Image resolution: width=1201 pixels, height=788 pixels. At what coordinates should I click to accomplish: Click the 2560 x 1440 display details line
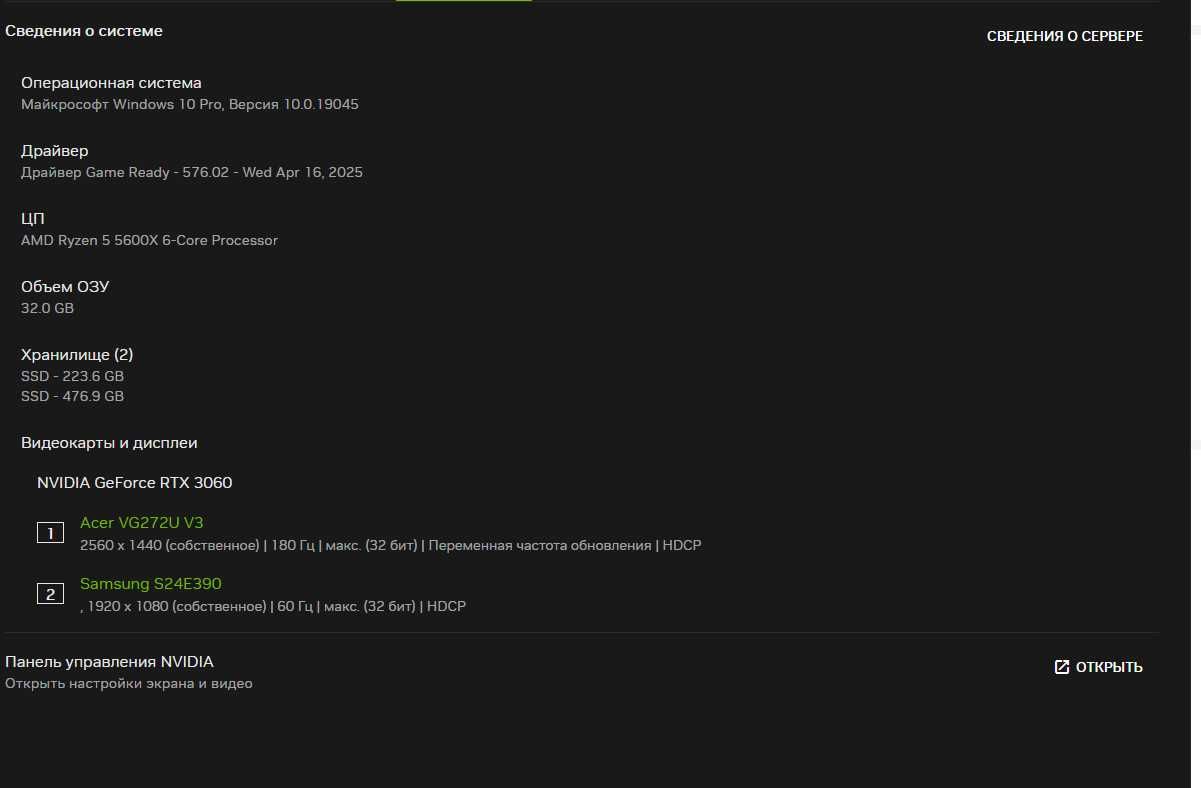pos(391,545)
